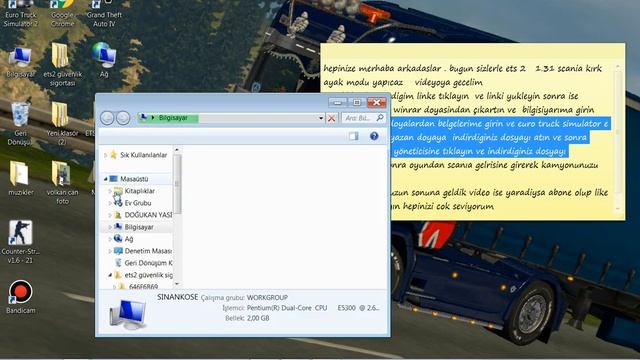Image resolution: width=640 pixels, height=360 pixels.
Task: Minimize the Explorer window
Action: [x=338, y=102]
